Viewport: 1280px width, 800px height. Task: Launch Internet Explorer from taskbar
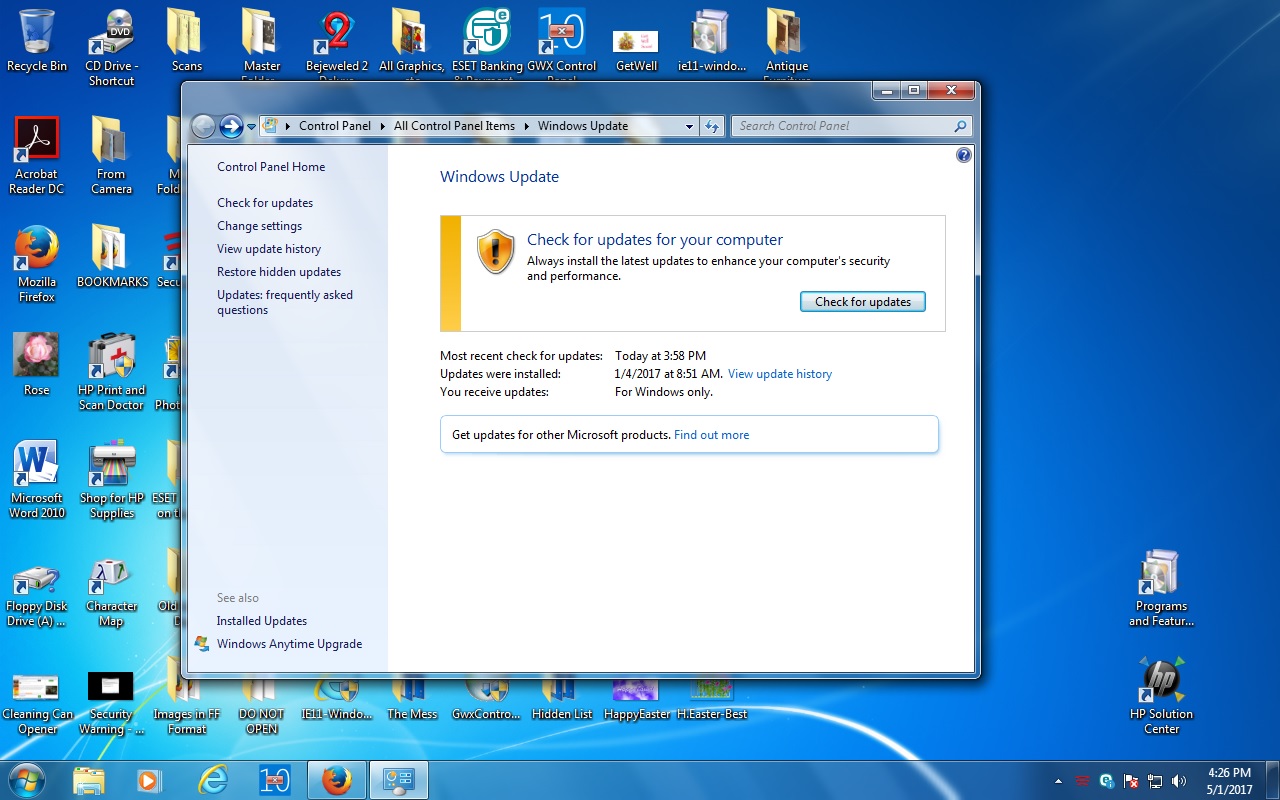point(213,780)
